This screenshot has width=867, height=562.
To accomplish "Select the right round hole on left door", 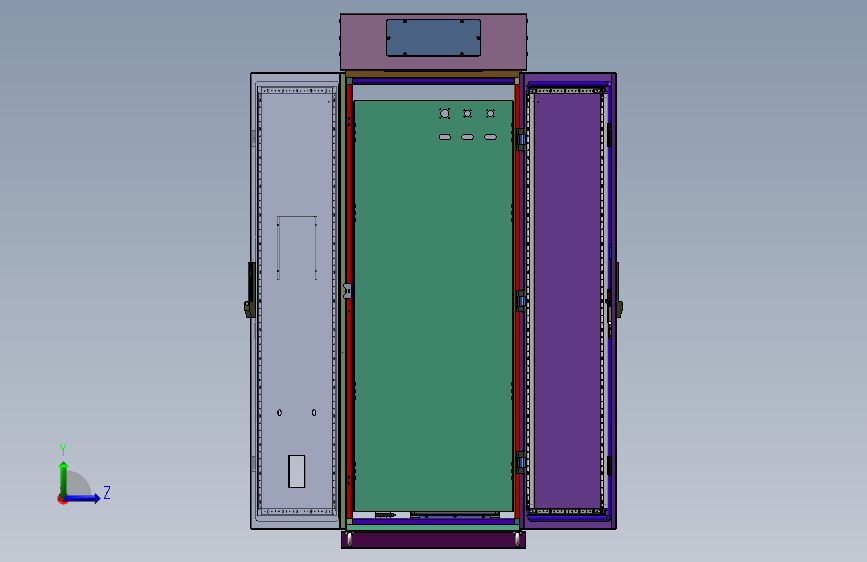I will (314, 413).
